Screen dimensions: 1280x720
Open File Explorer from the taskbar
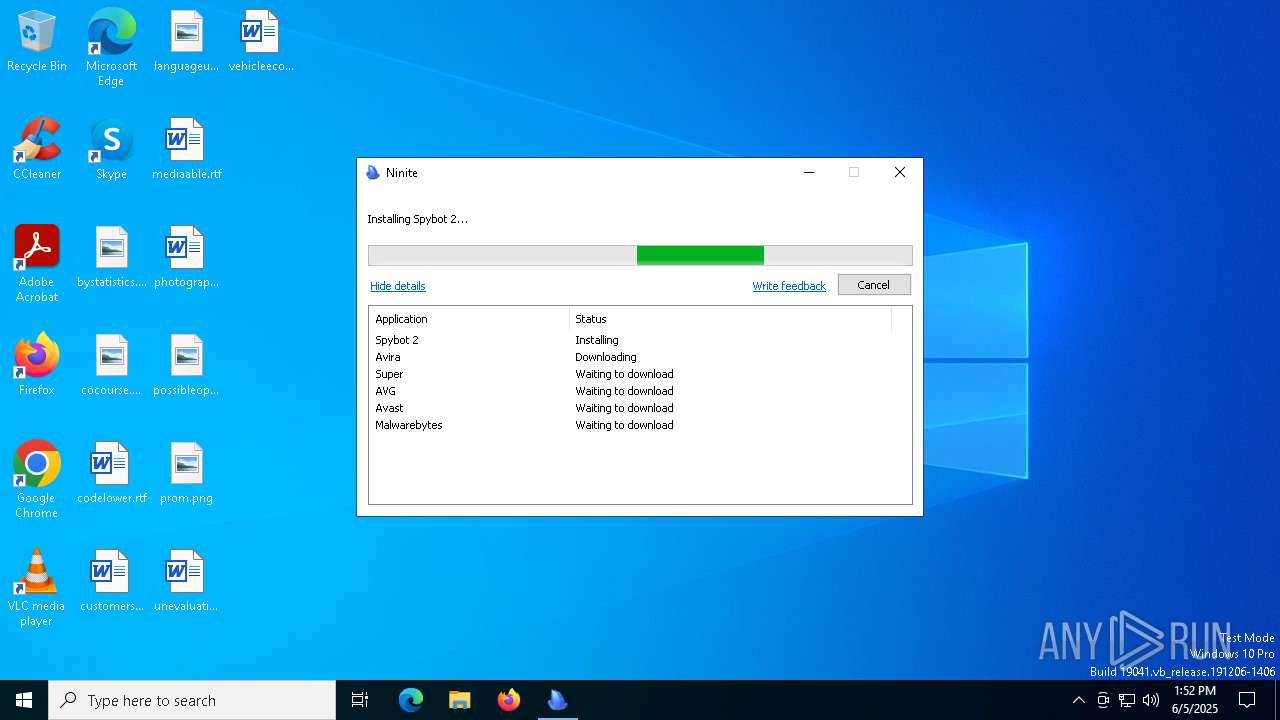pos(460,700)
